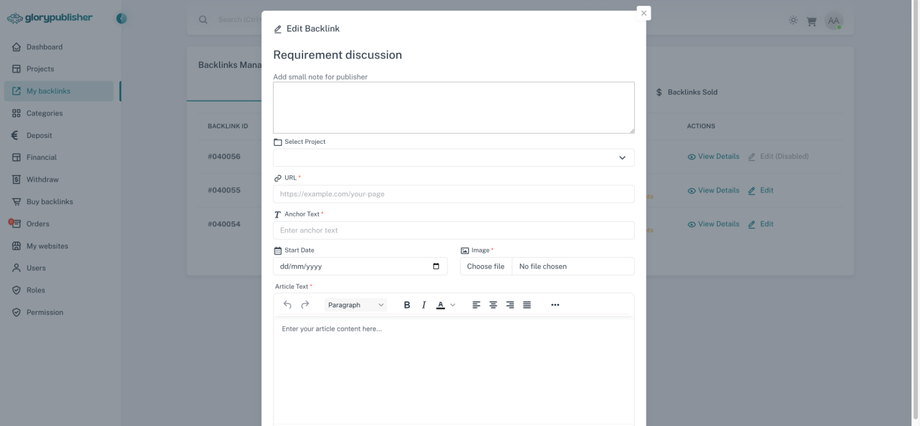Right-align the article text

[510, 305]
